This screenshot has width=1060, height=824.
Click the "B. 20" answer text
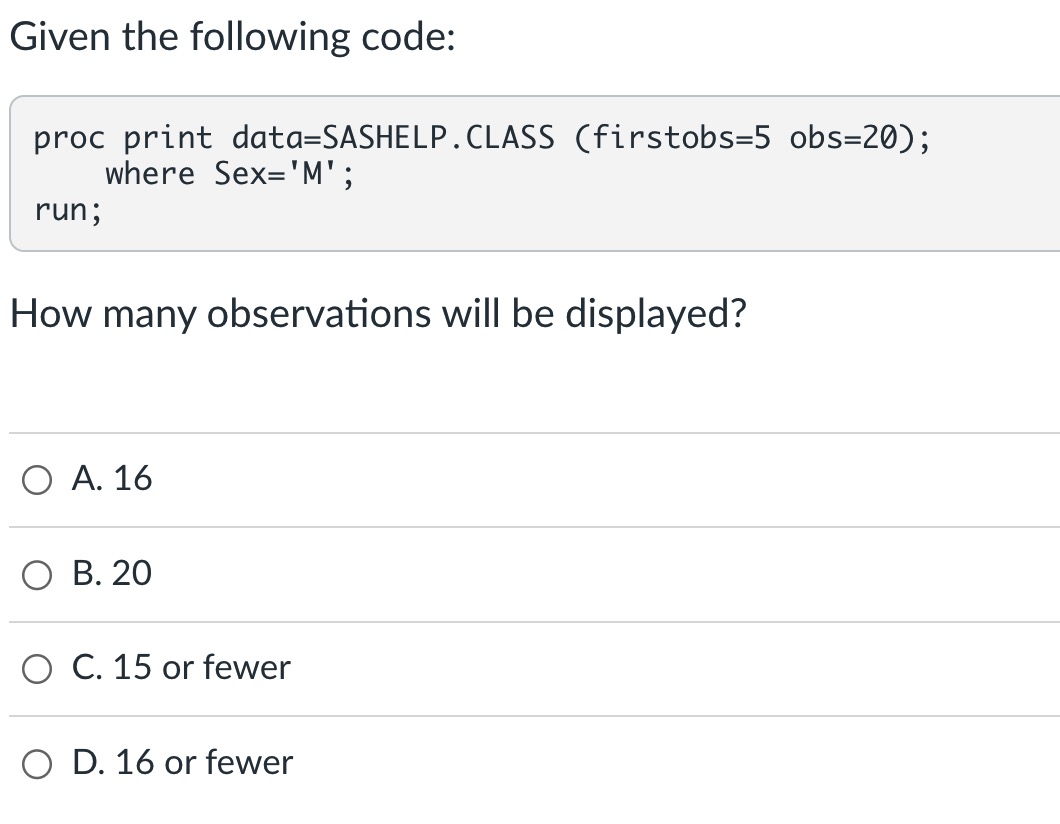pyautogui.click(x=112, y=573)
